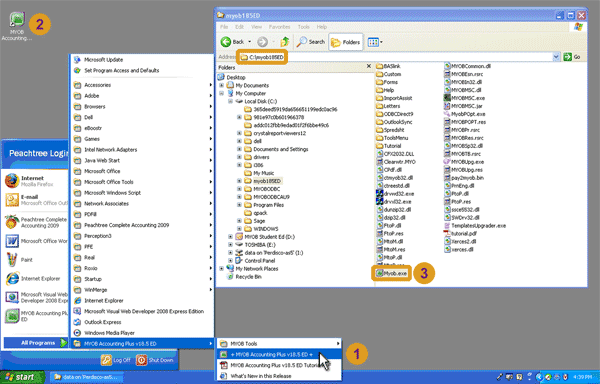600x384 pixels.
Task: Select the drvwd32.exe file
Action: [395, 194]
